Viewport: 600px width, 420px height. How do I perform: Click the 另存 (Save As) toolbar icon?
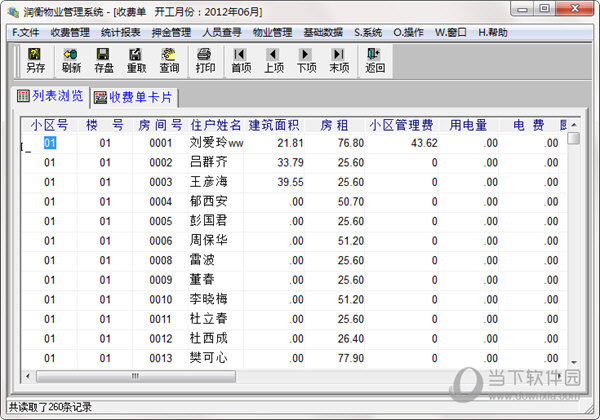35,61
